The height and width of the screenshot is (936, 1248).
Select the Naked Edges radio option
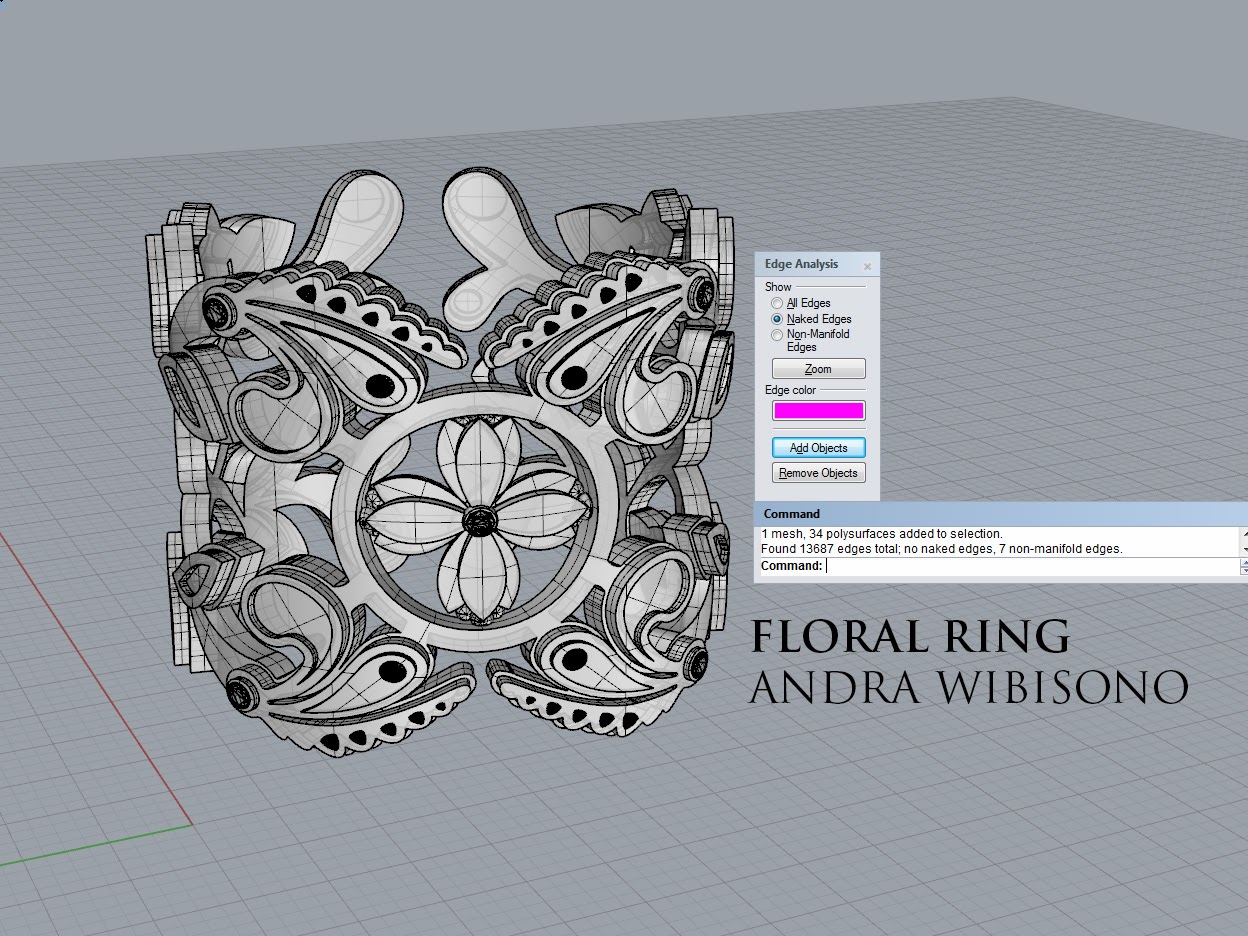[x=777, y=319]
